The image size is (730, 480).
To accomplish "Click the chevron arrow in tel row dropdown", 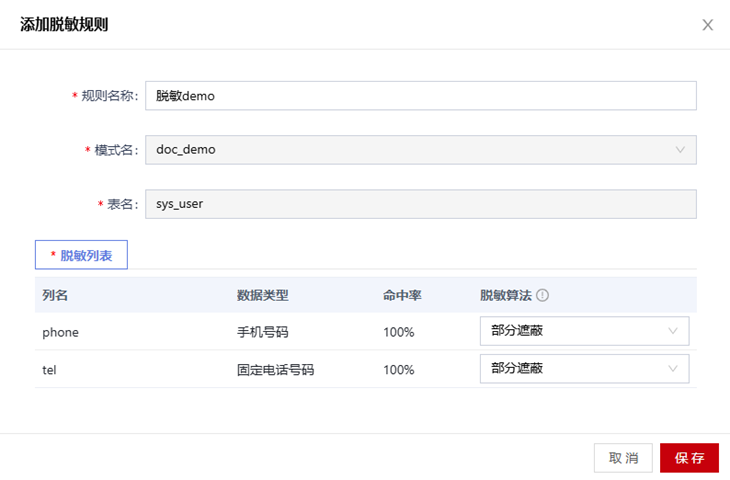I will point(673,369).
